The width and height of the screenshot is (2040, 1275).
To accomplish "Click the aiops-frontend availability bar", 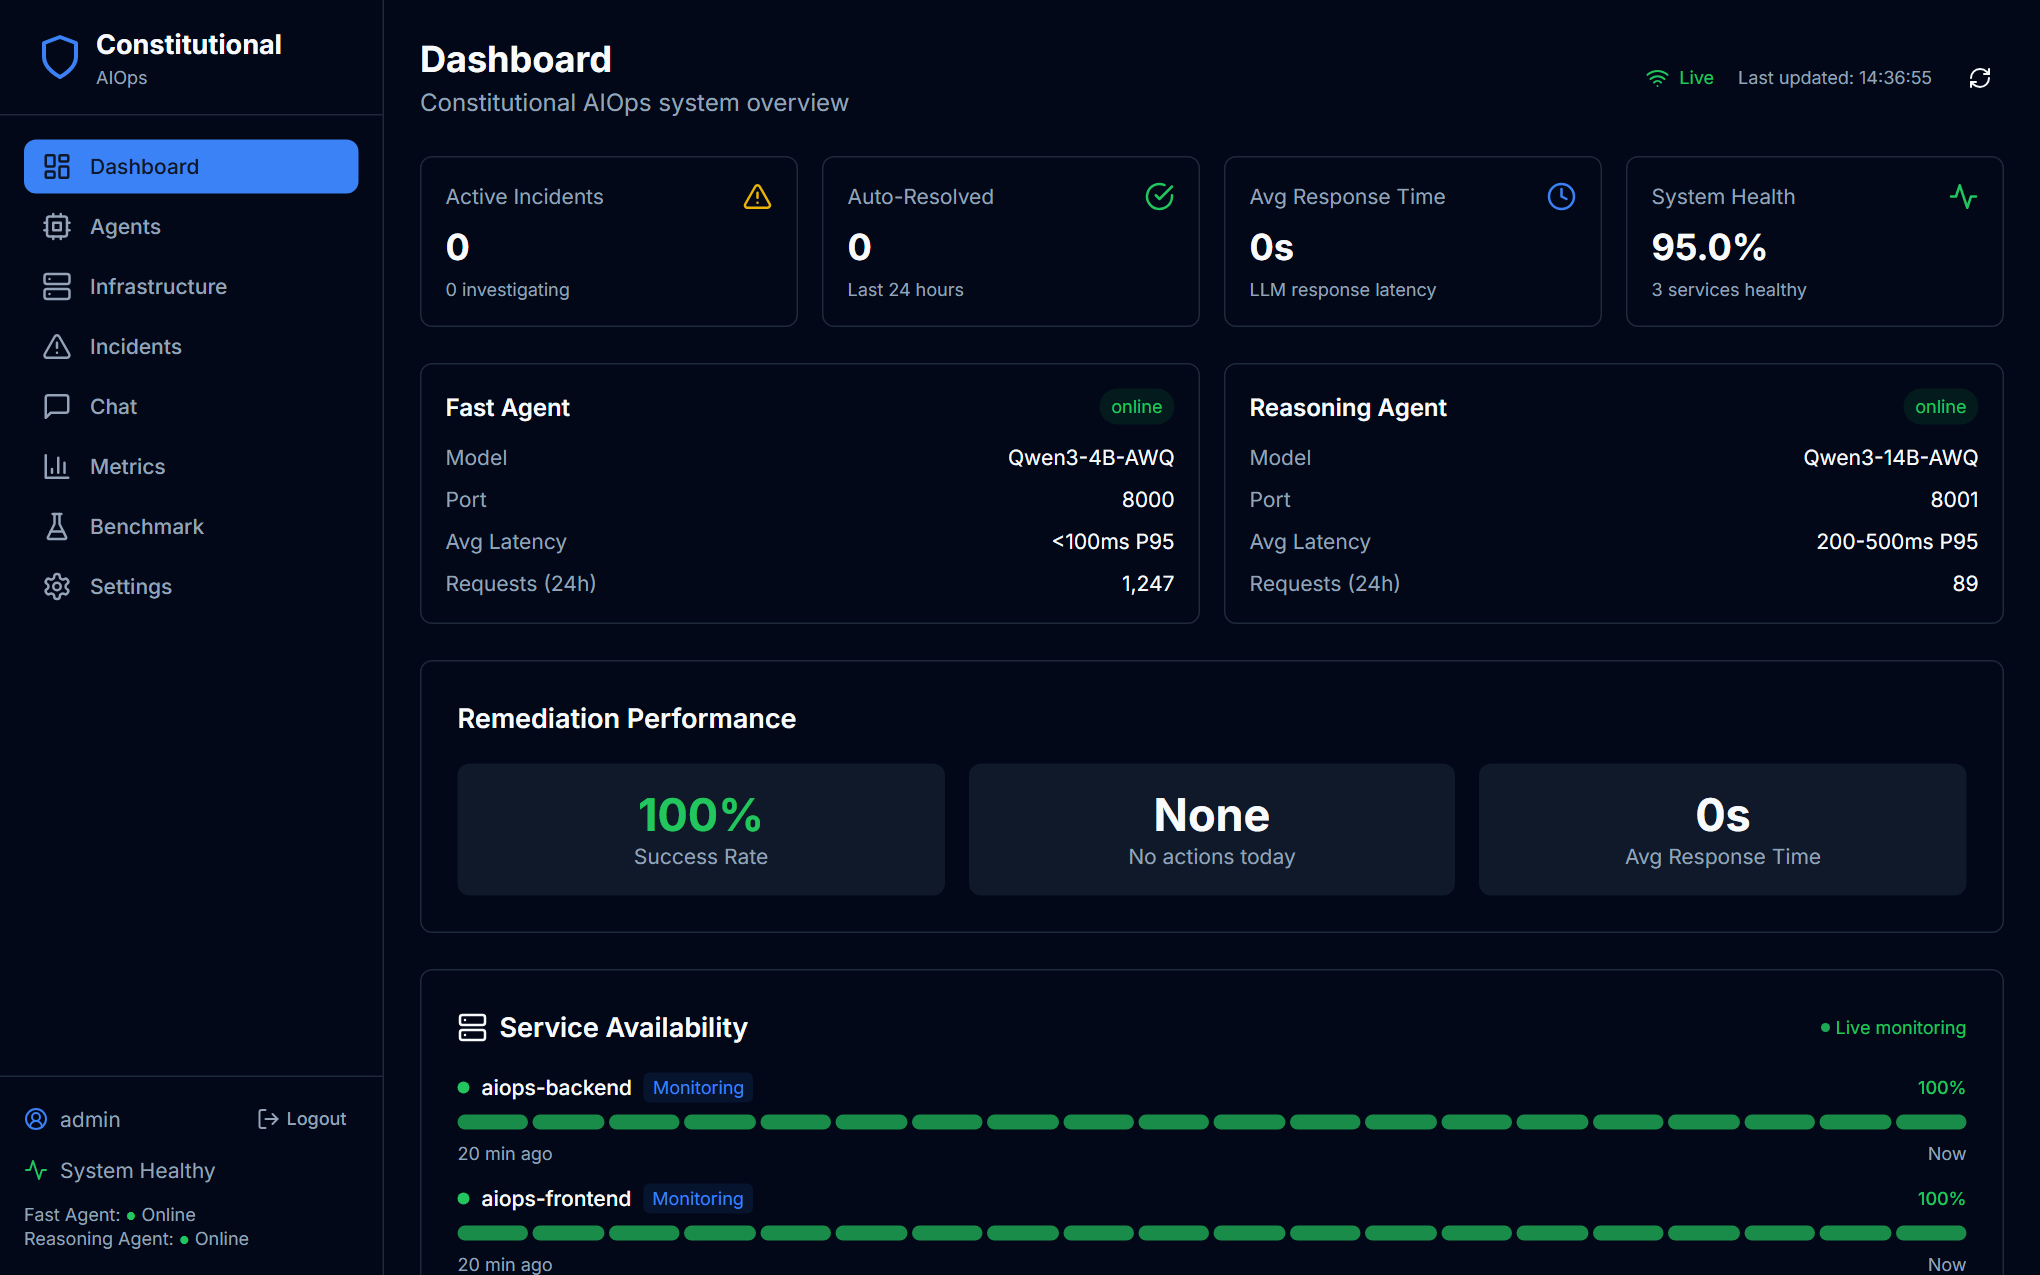I will pyautogui.click(x=1212, y=1233).
